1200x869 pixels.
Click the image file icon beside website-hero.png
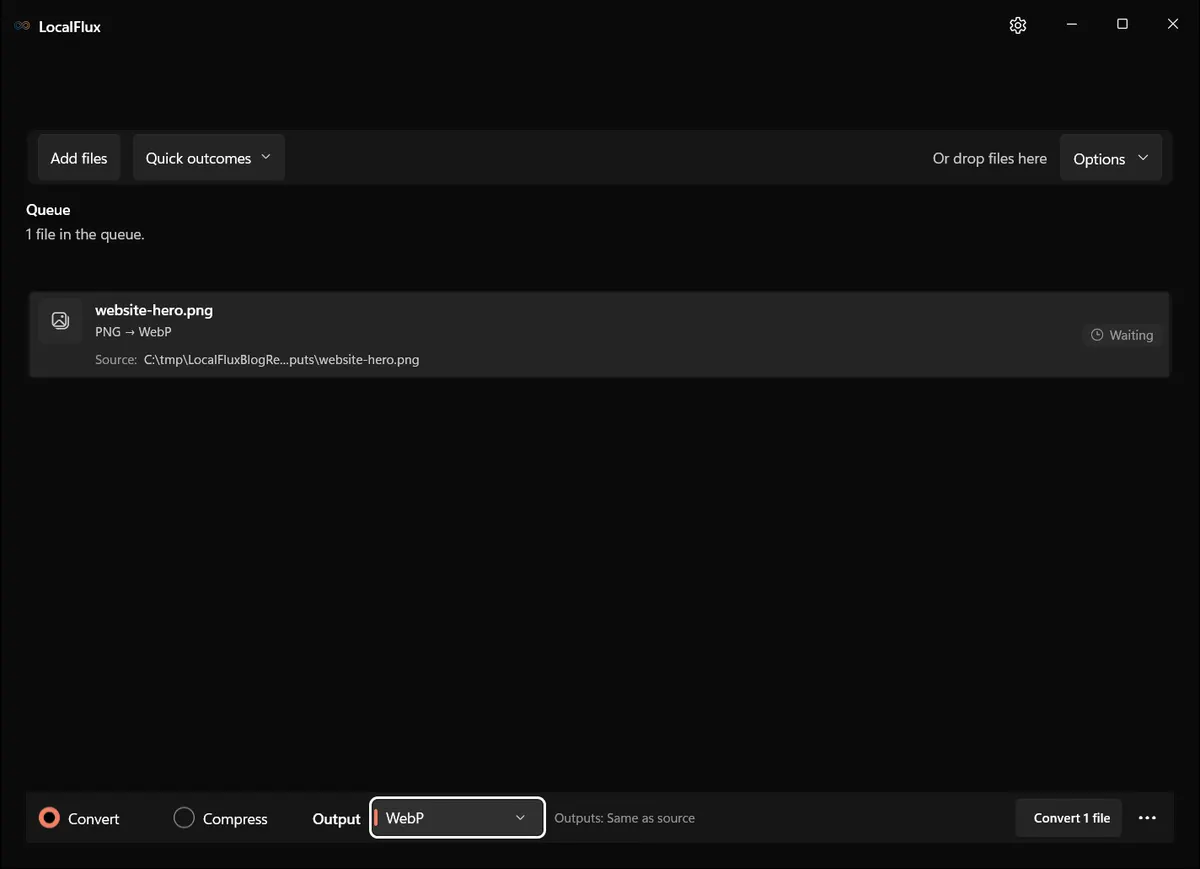(60, 321)
